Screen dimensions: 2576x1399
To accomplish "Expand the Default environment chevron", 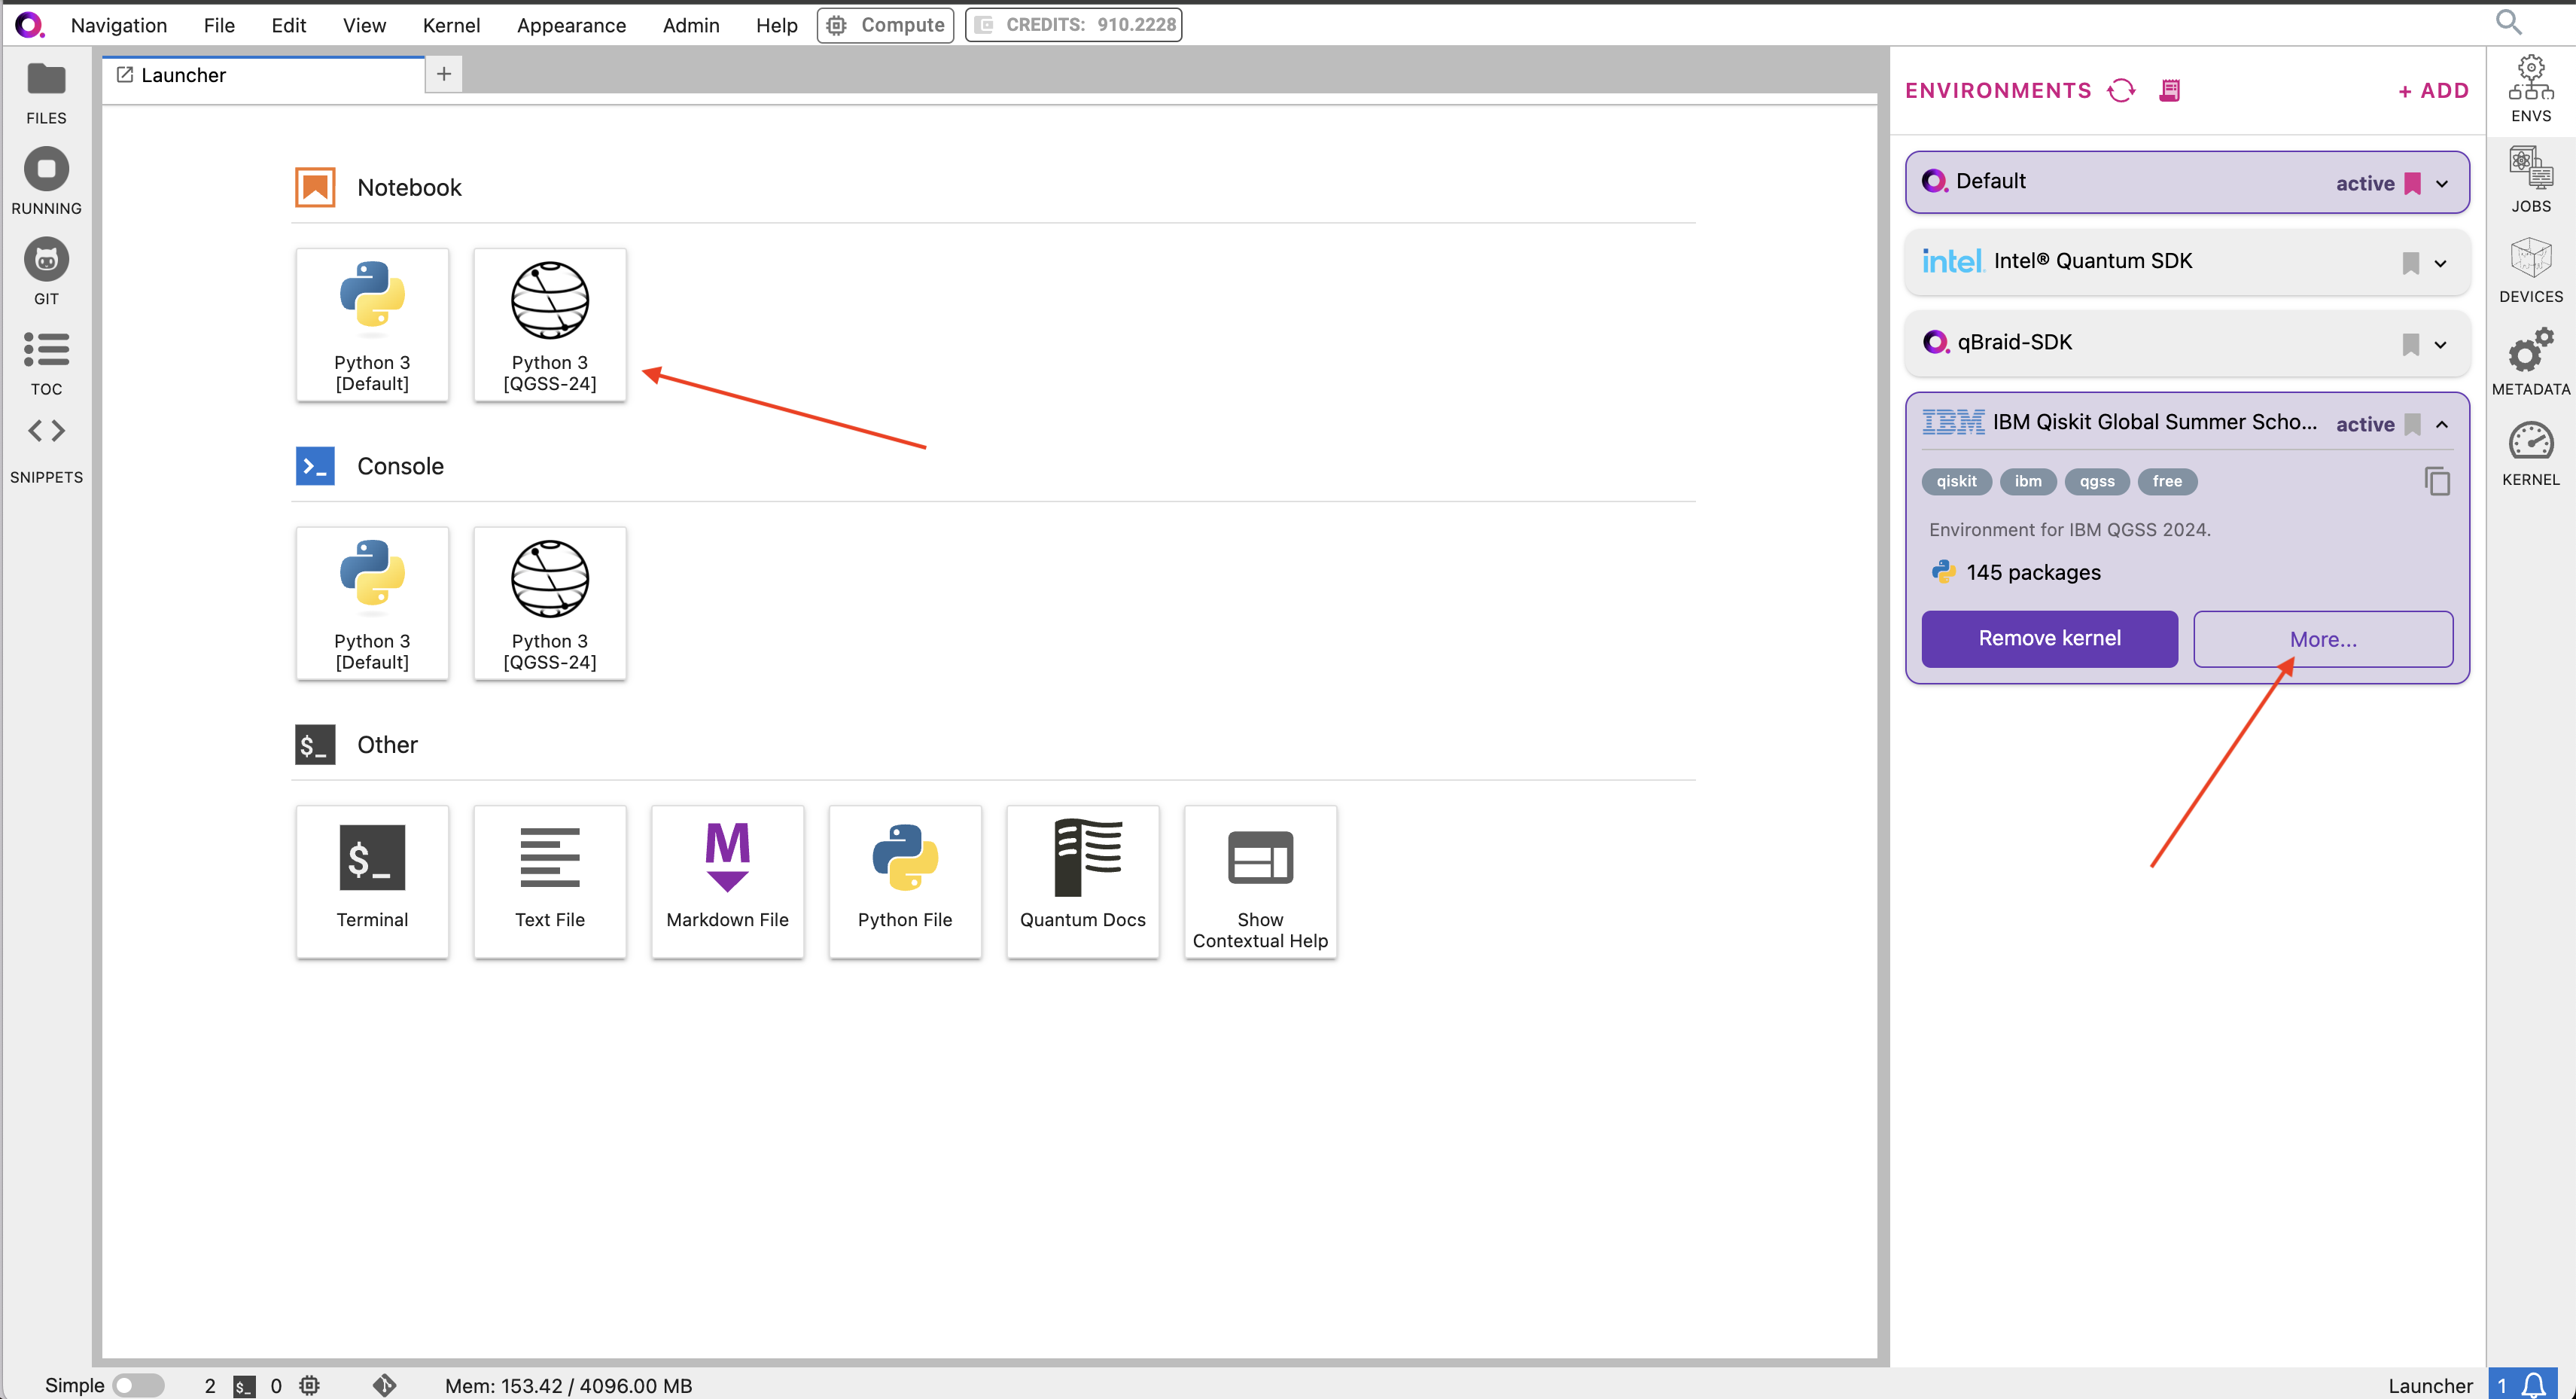I will click(x=2442, y=183).
